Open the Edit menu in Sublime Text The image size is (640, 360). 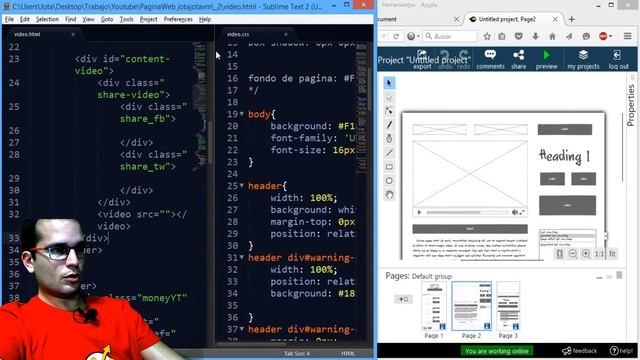(x=24, y=19)
